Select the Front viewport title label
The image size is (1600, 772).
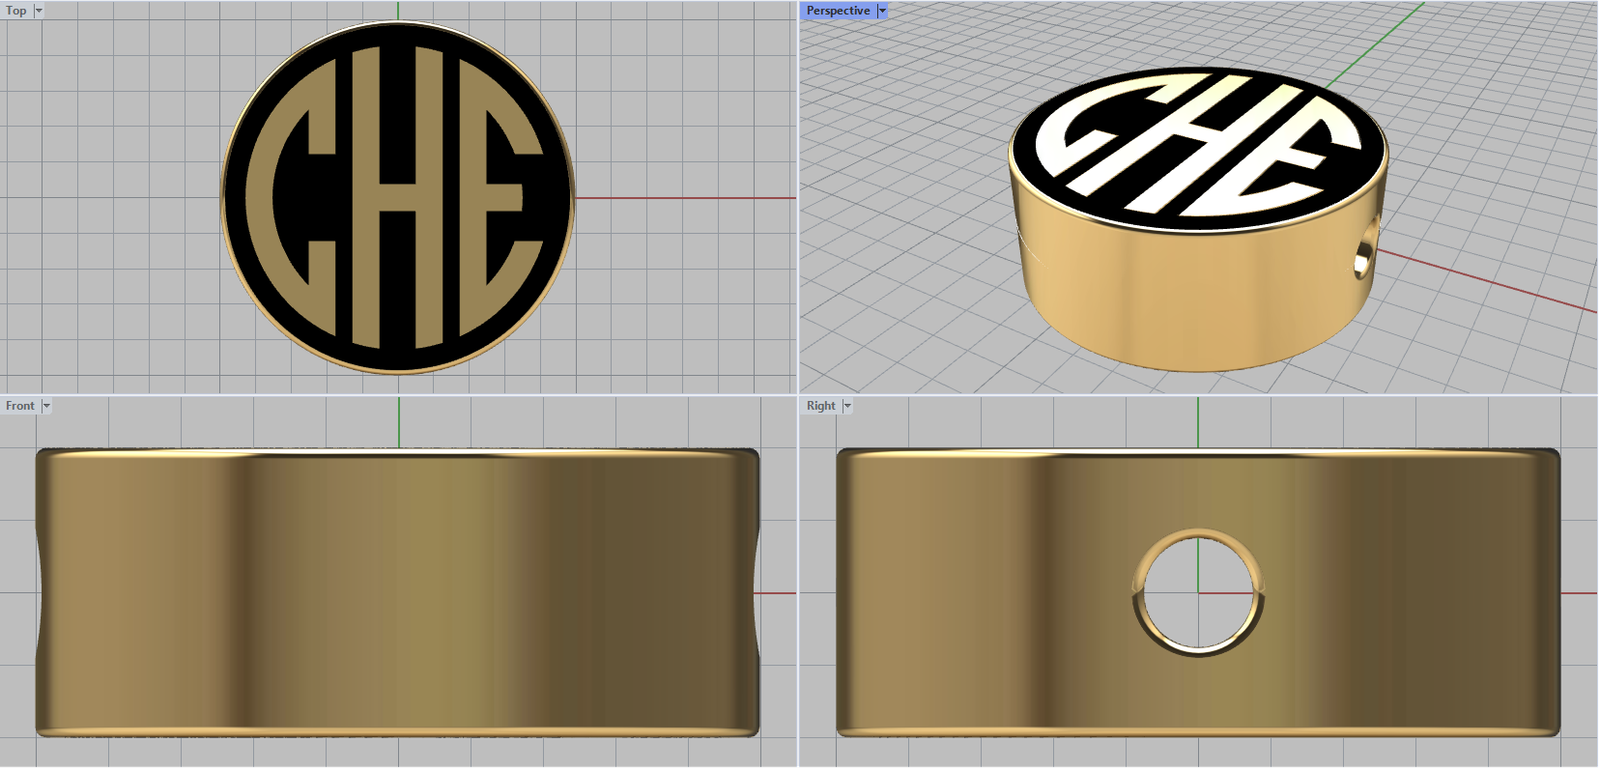coord(20,406)
